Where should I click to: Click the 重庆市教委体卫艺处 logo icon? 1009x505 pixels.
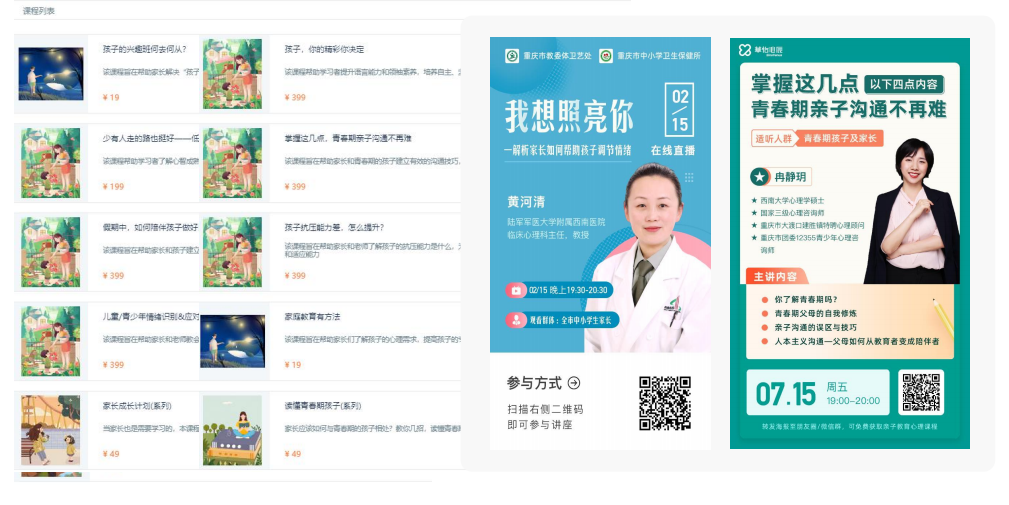pyautogui.click(x=512, y=56)
